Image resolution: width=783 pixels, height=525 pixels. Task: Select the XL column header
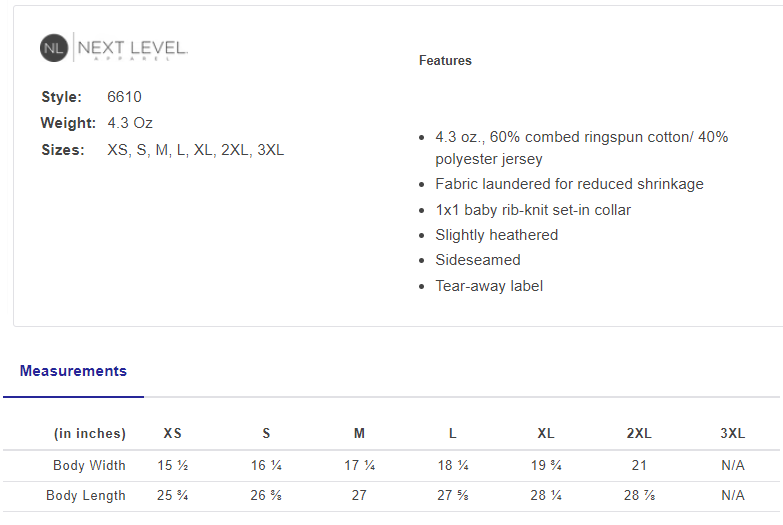tap(546, 434)
